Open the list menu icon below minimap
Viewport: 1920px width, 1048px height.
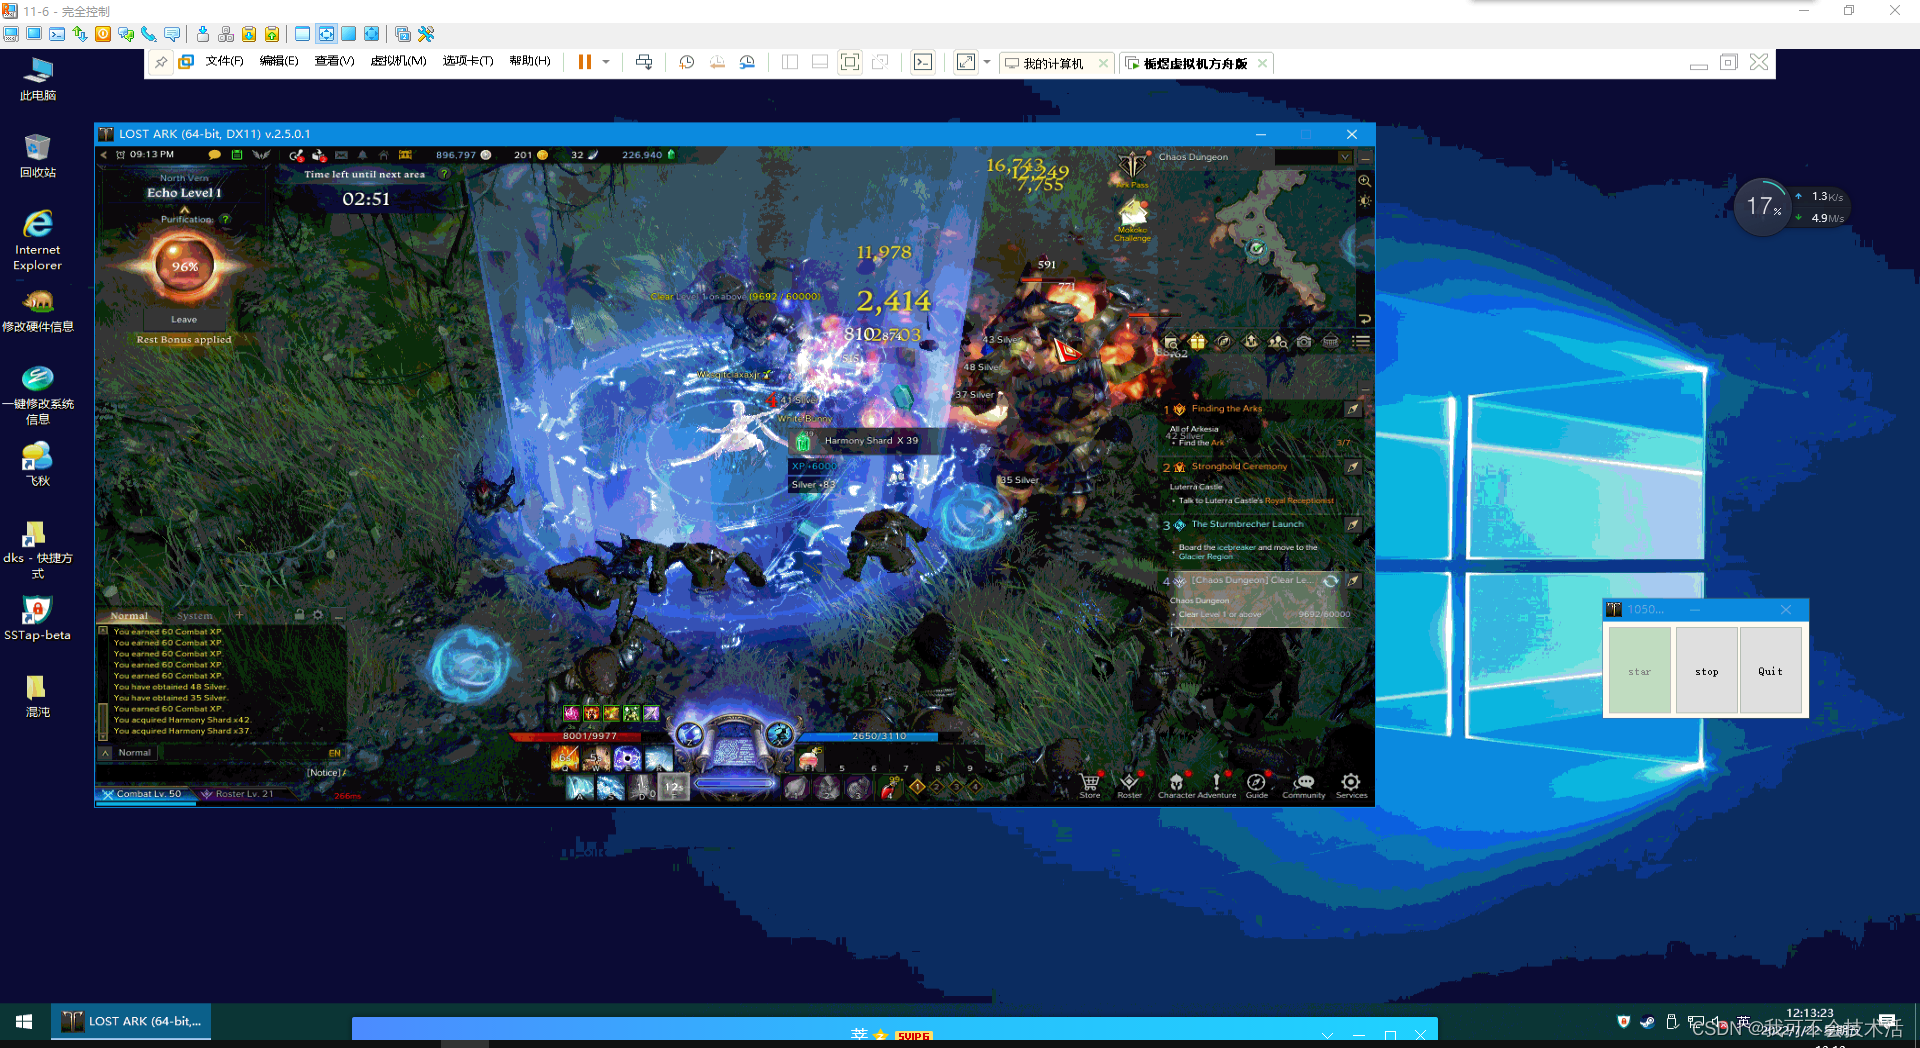tap(1361, 342)
